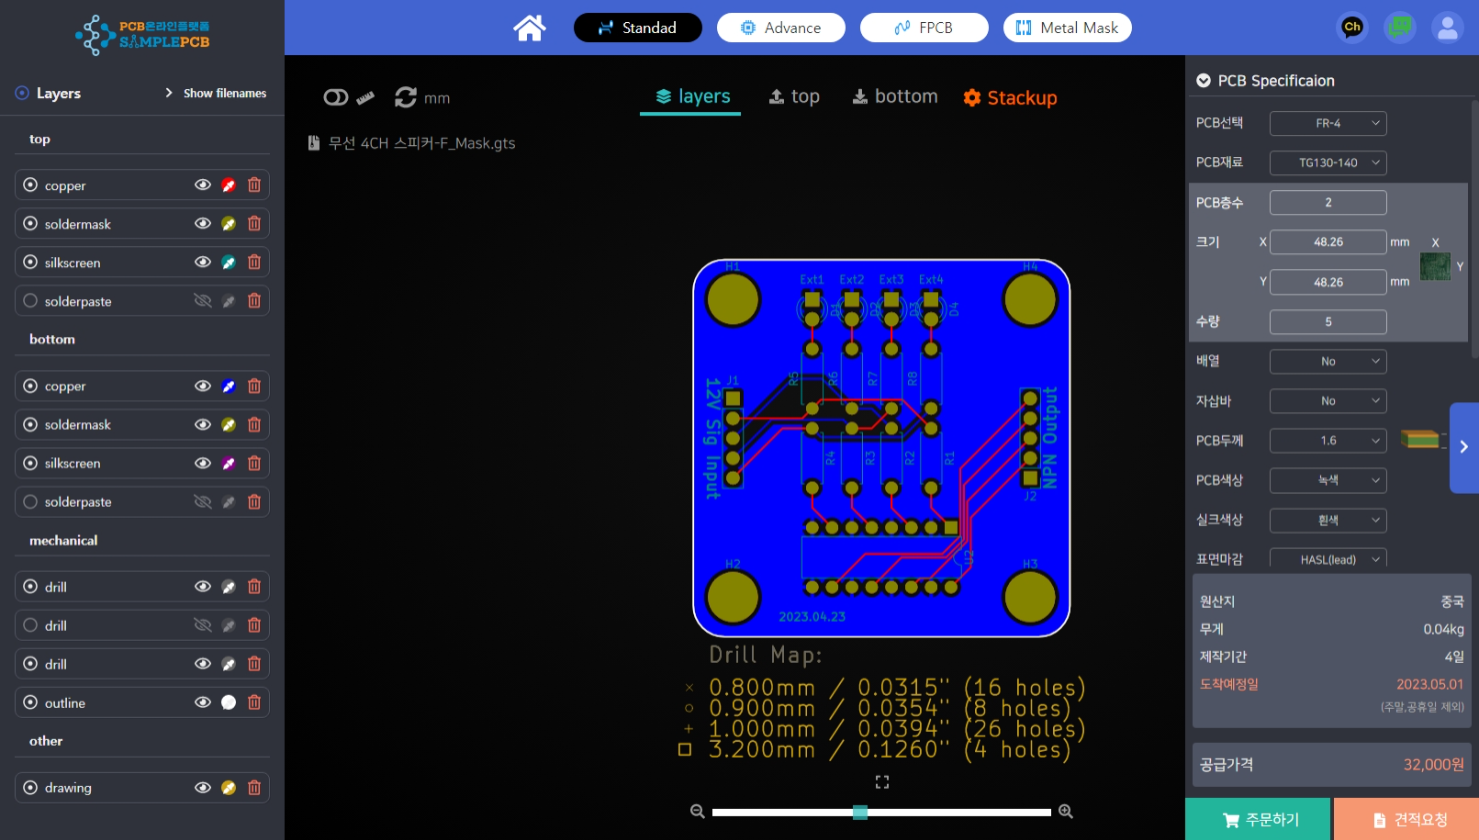
Task: Hide the drawing layer
Action: coord(203,788)
